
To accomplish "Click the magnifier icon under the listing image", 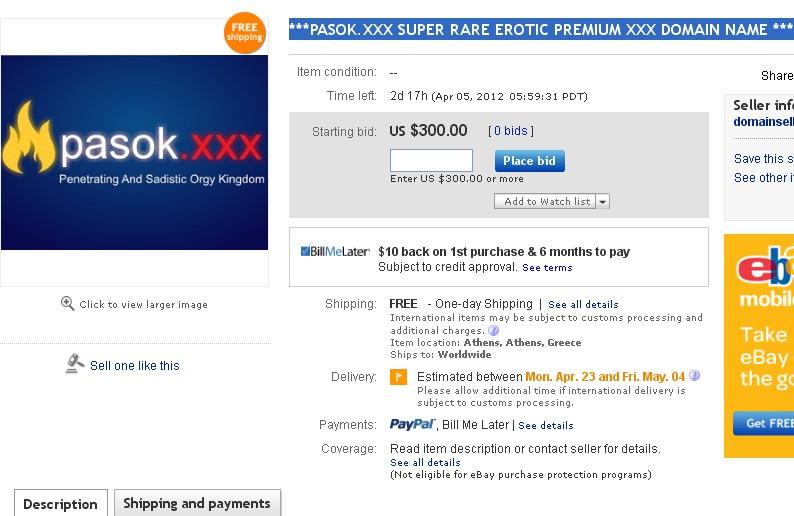I will 68,304.
